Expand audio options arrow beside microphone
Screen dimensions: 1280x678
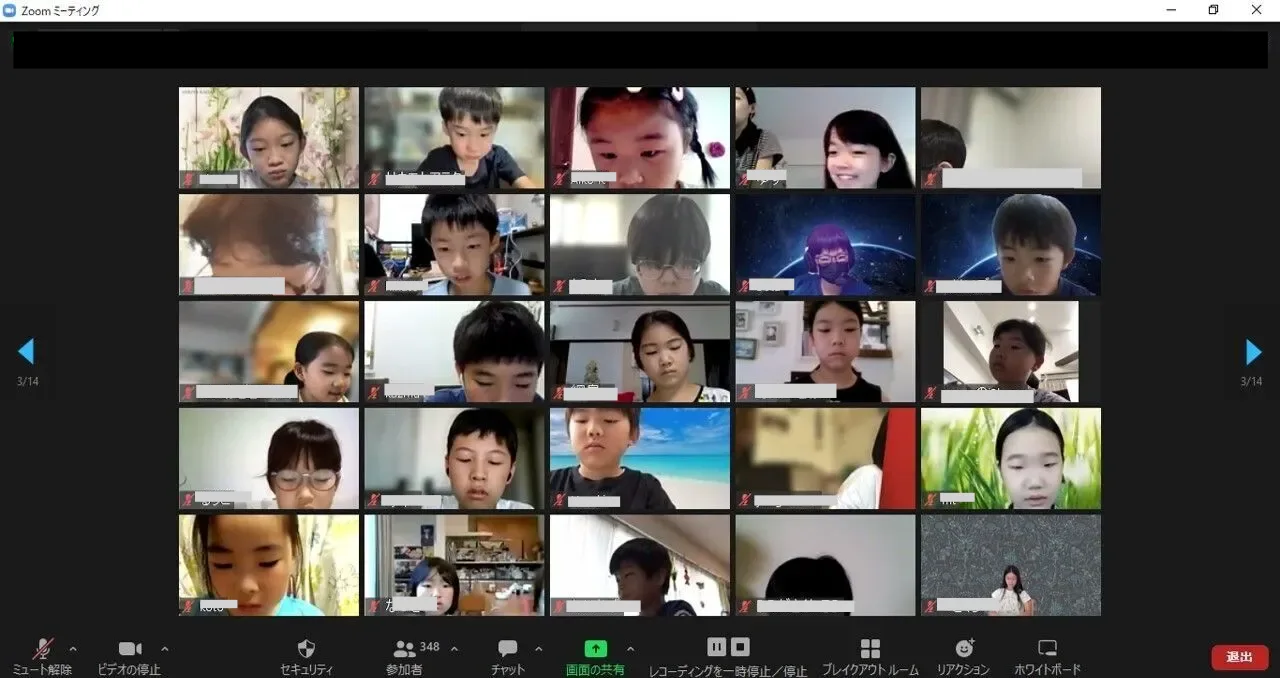pyautogui.click(x=72, y=648)
